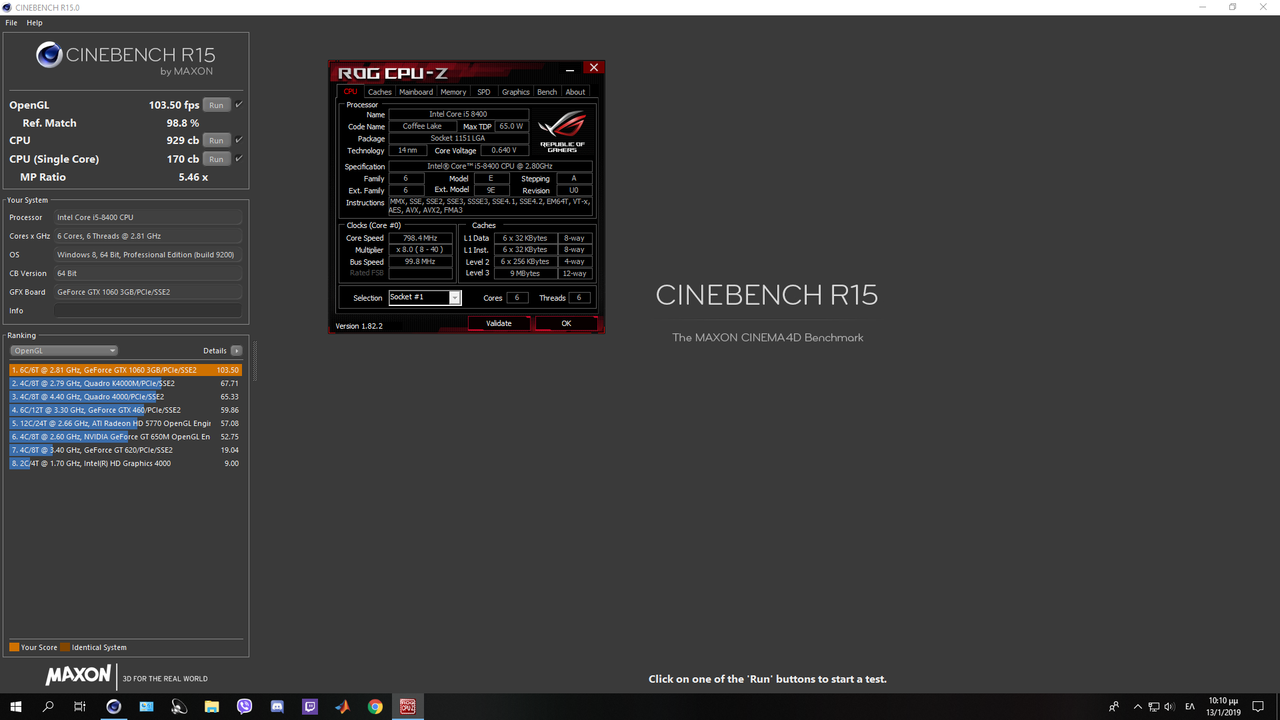
Task: Select ranking row Quadro 4000
Action: click(125, 397)
